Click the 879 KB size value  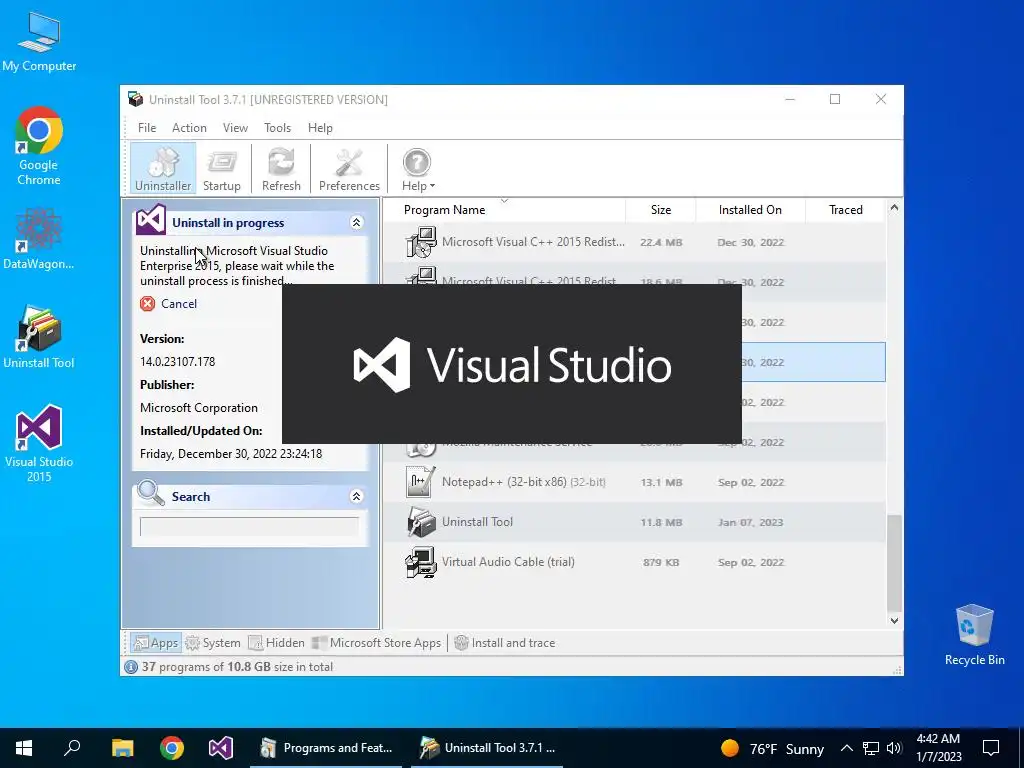point(661,562)
